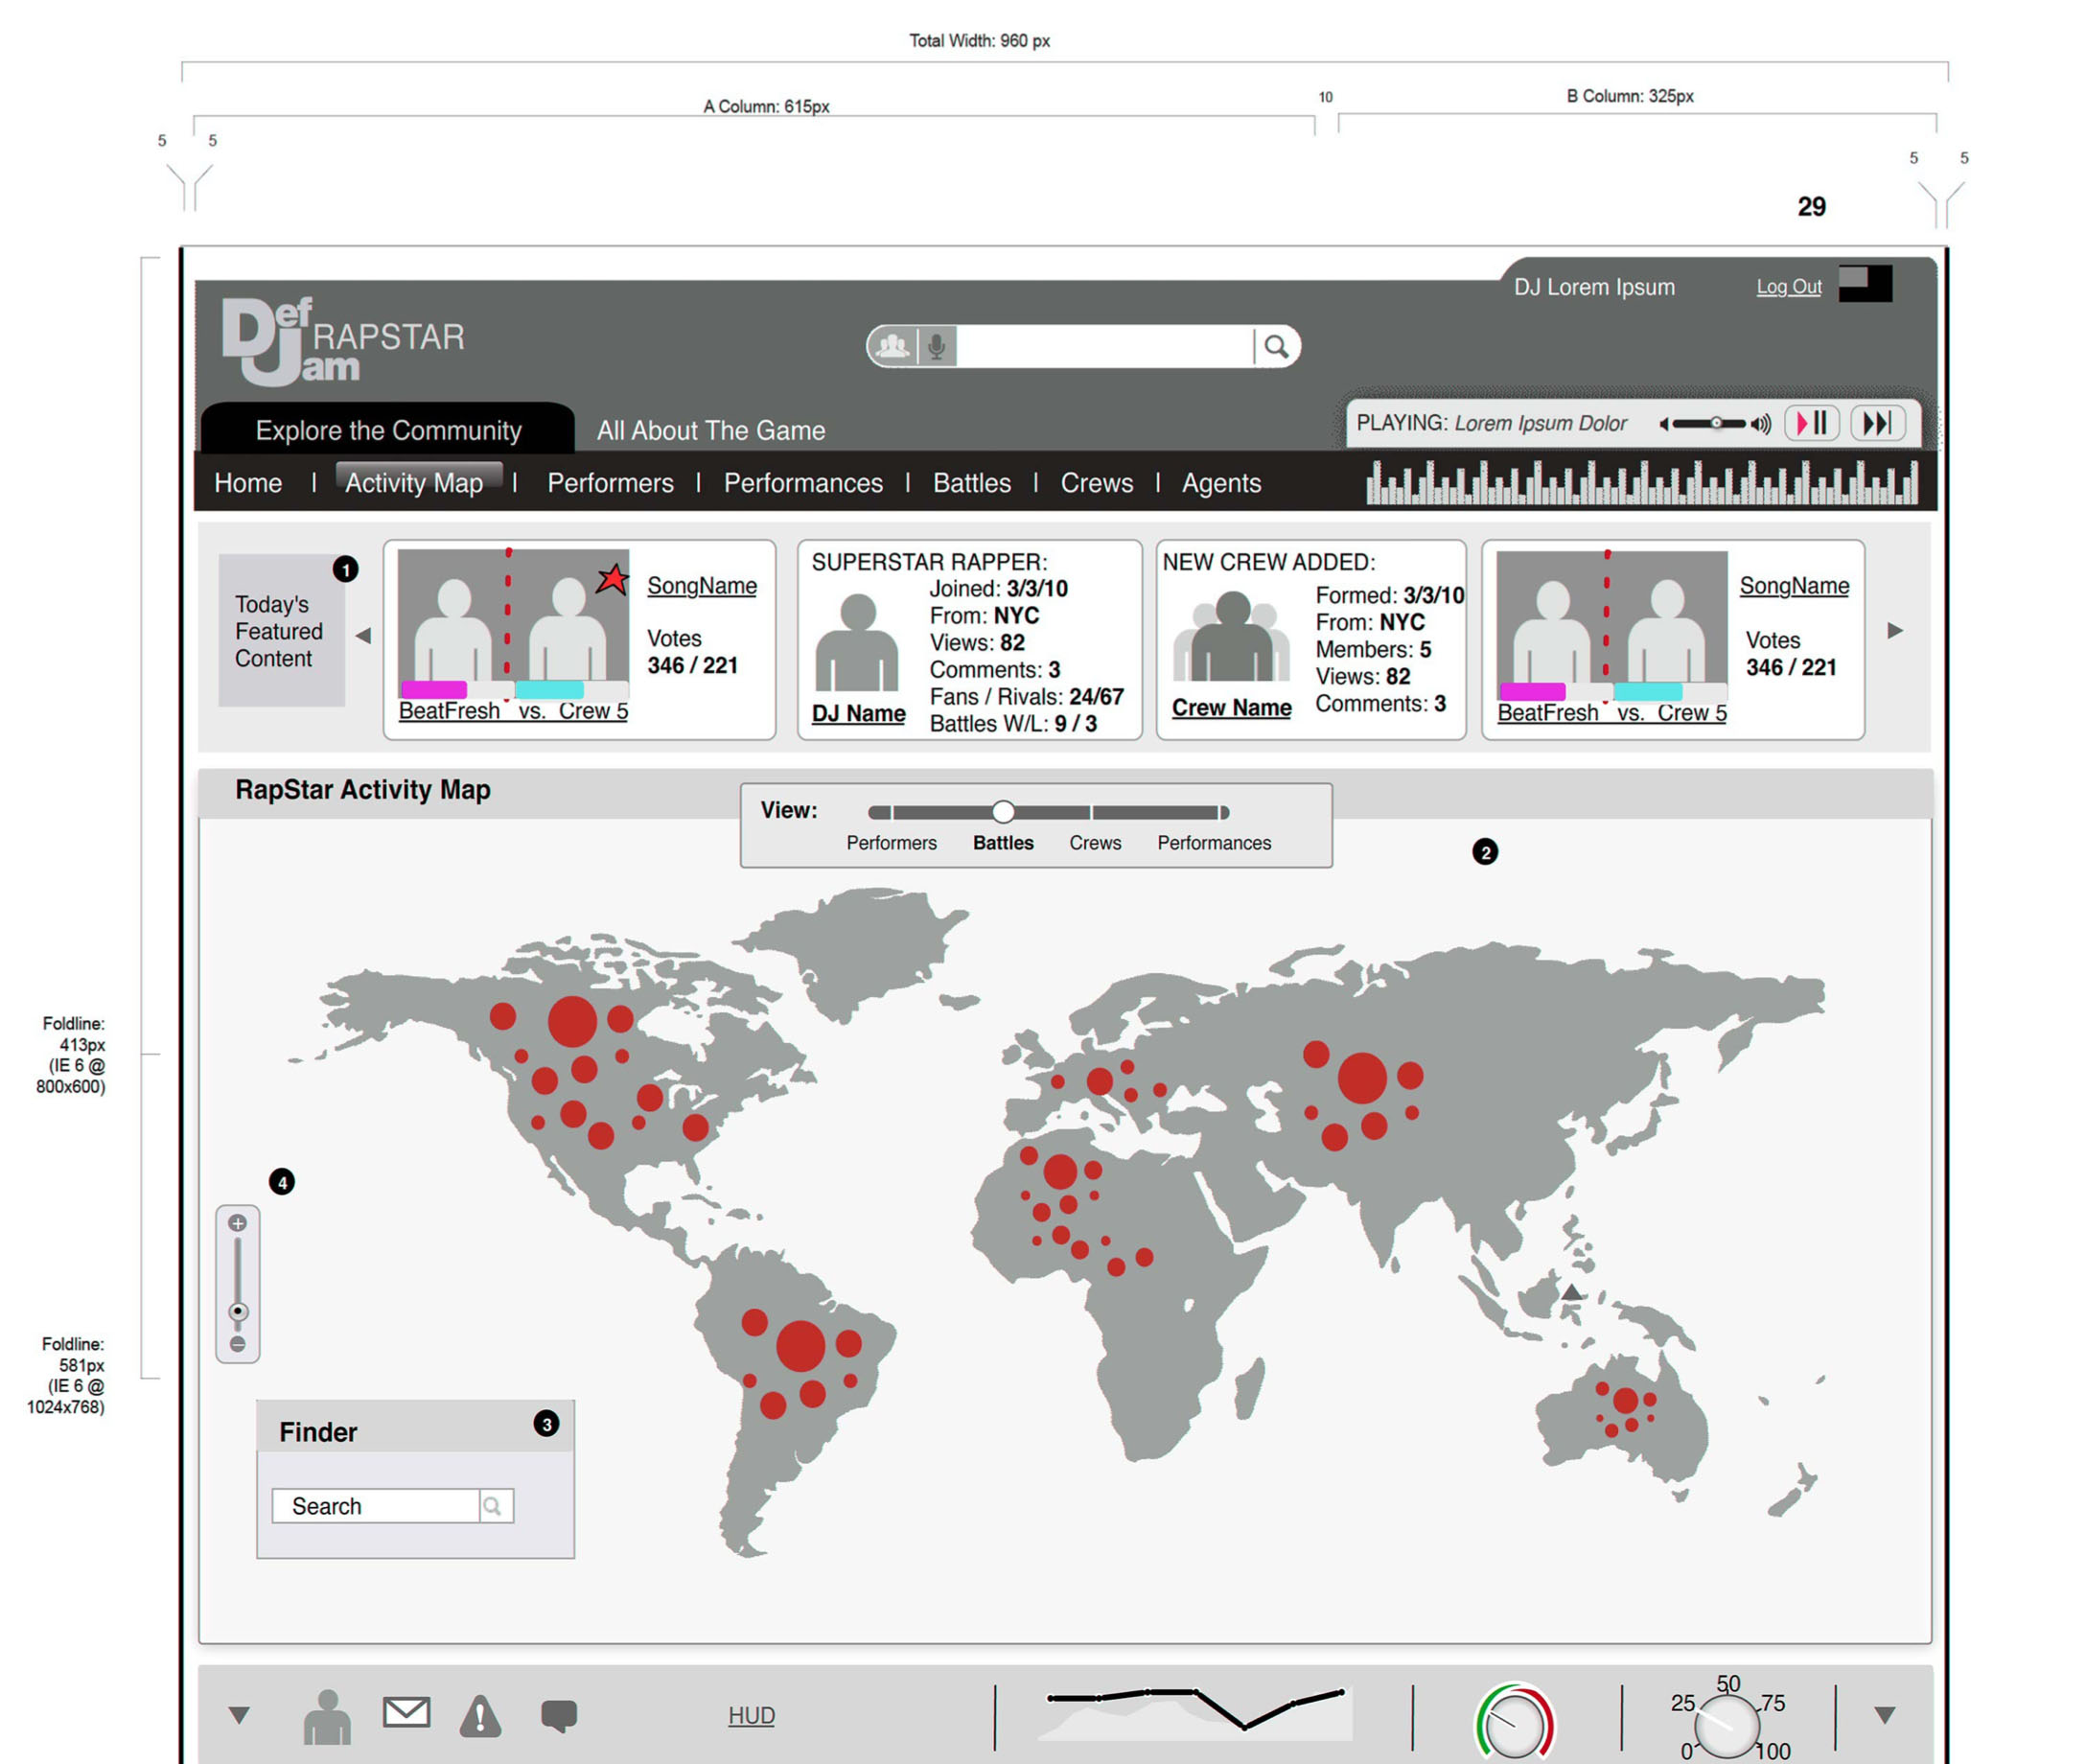This screenshot has width=2086, height=1764.
Task: Switch map view to Crews
Action: tap(1094, 843)
